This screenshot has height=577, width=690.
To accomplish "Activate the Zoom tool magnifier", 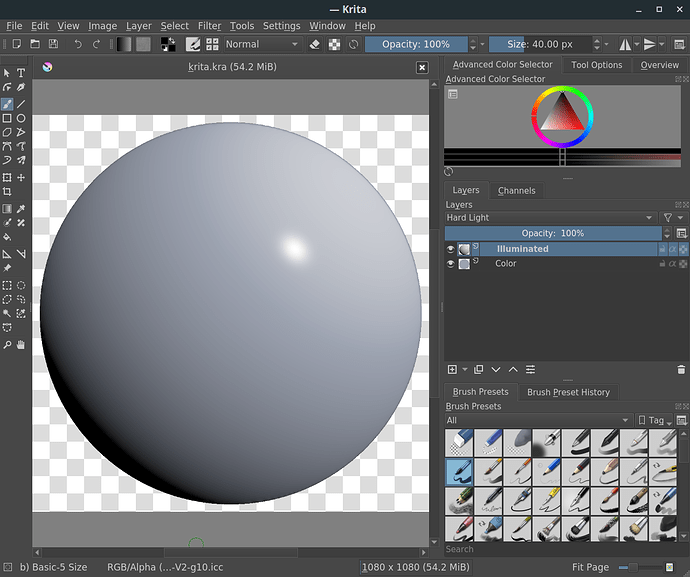I will coord(7,344).
